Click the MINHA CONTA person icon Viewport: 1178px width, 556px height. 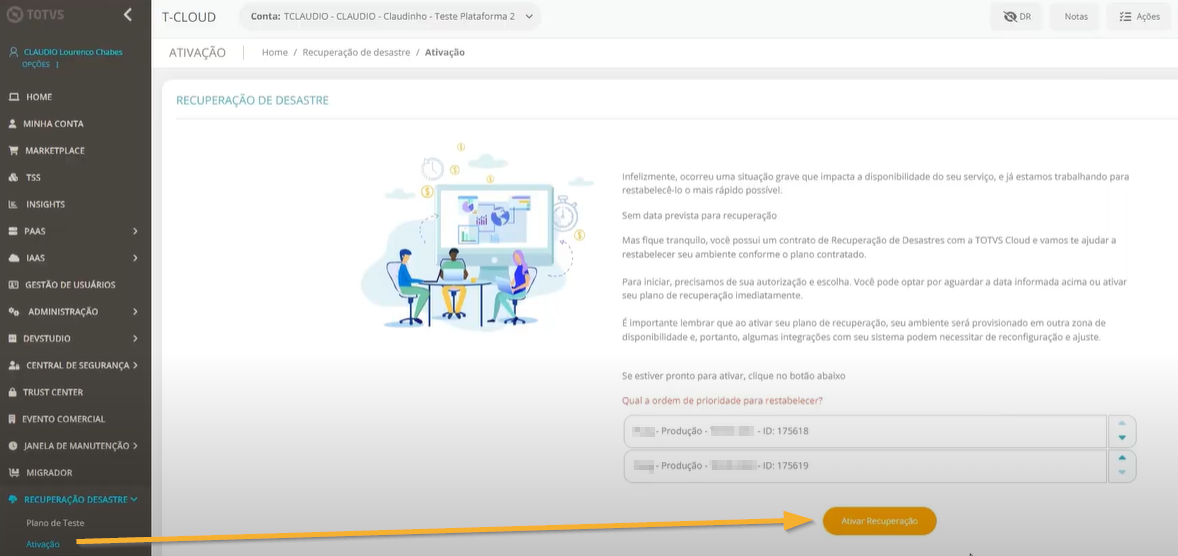(13, 124)
